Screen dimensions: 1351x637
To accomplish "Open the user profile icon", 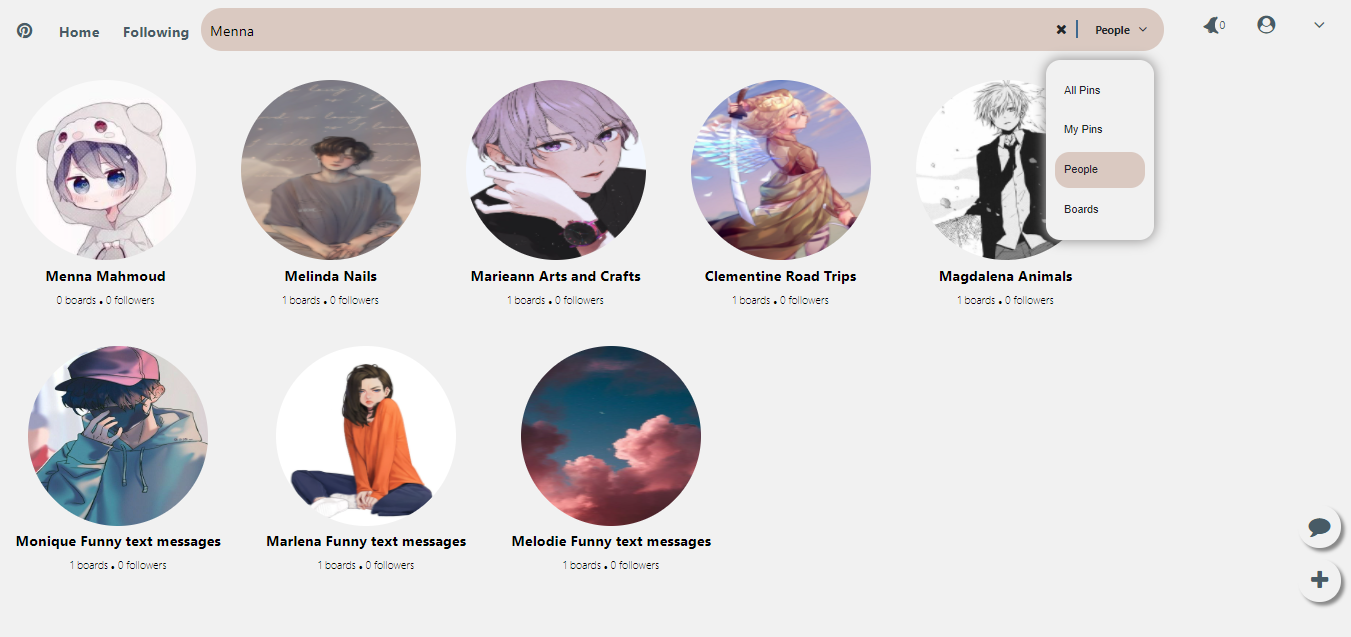I will pos(1266,25).
